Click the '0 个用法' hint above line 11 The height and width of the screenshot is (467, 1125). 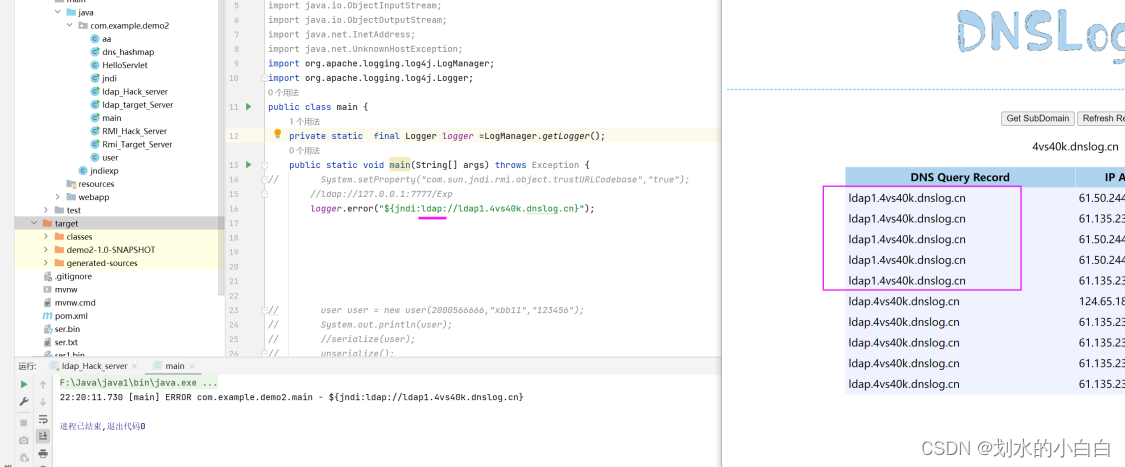click(283, 93)
